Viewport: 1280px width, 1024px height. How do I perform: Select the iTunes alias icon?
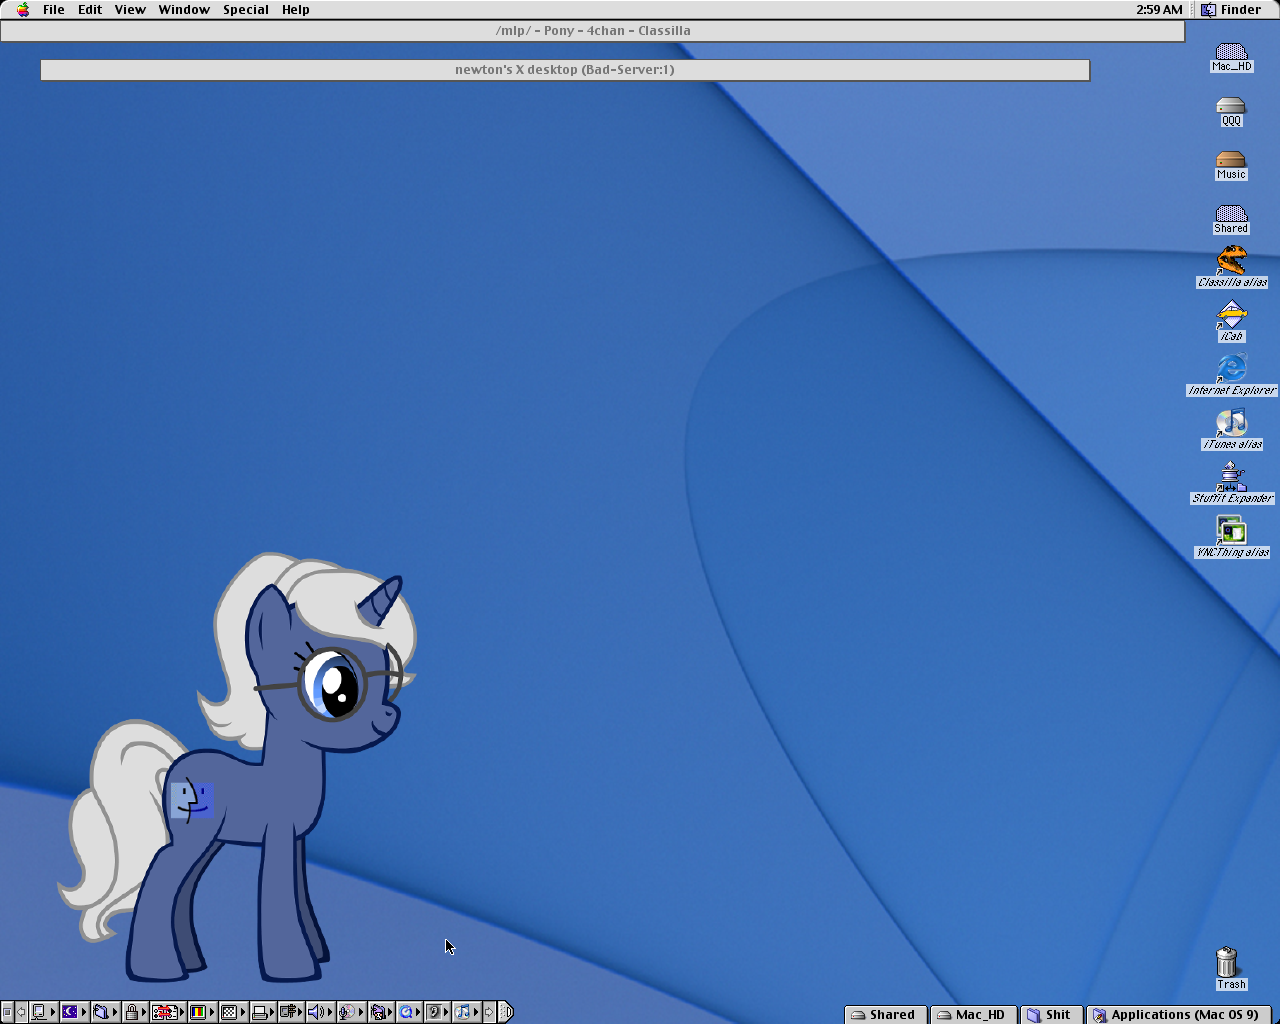[x=1232, y=430]
